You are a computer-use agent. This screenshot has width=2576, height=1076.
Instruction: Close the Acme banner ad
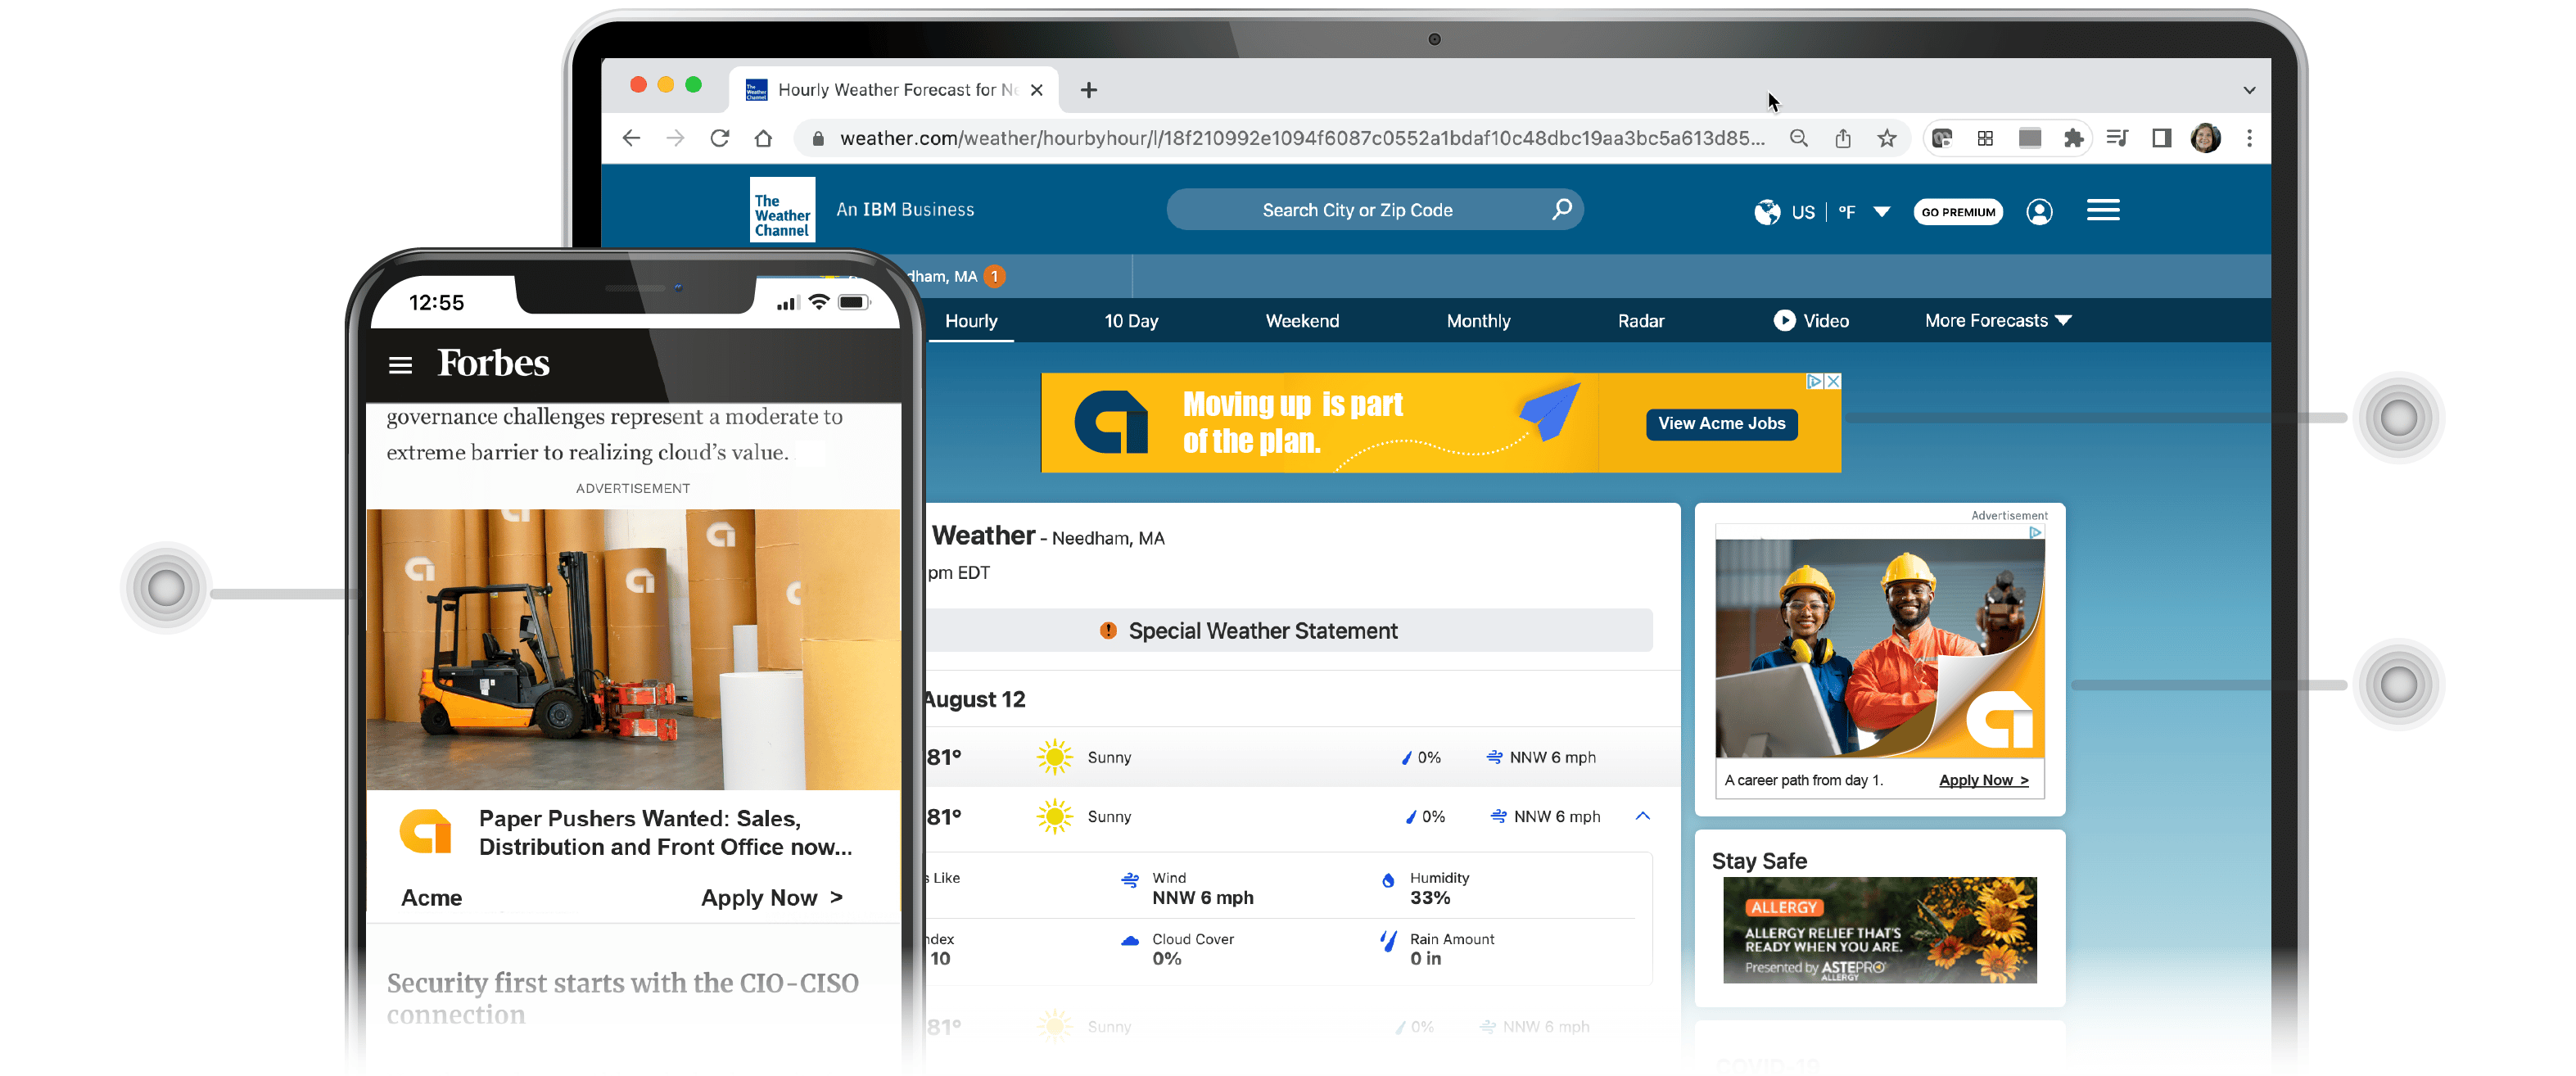click(1832, 381)
